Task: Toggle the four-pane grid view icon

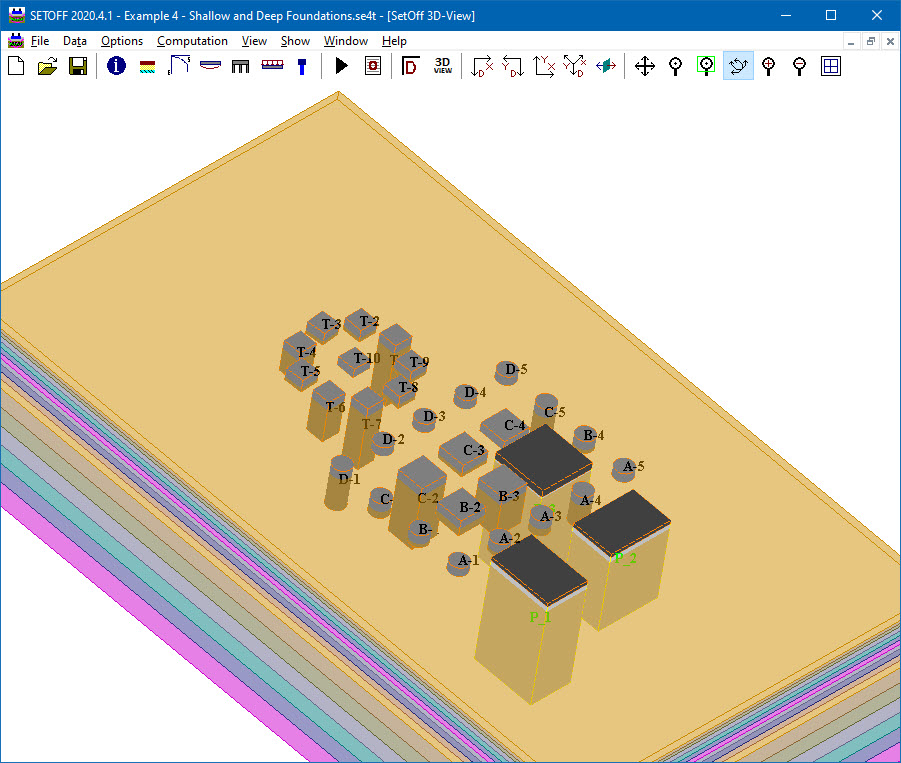Action: coord(830,67)
